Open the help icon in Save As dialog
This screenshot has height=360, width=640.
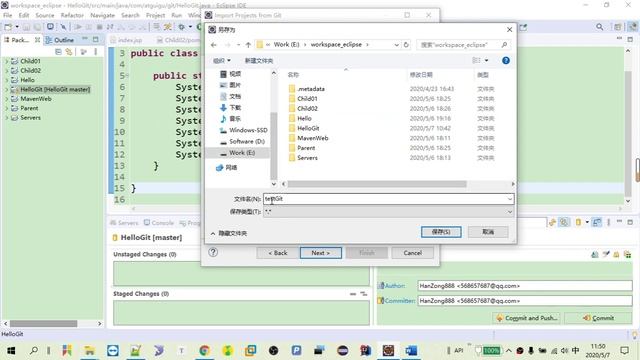(506, 60)
